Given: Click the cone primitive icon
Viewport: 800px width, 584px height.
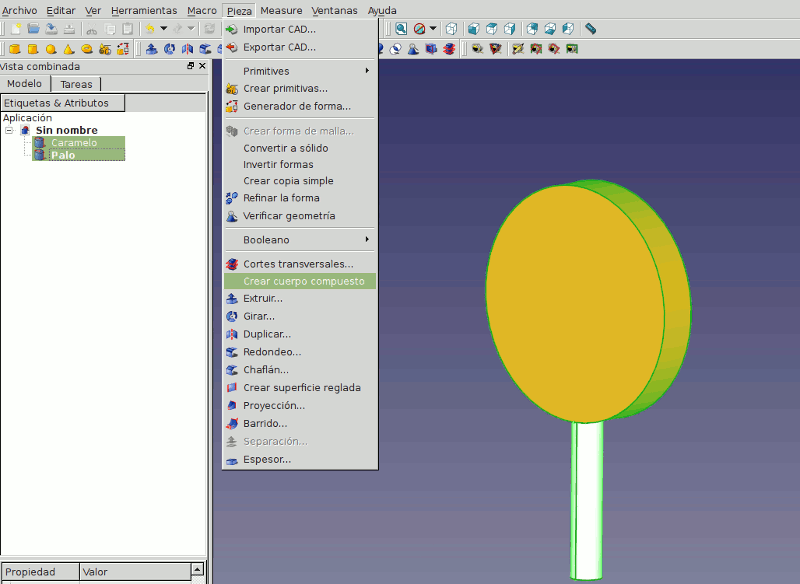Looking at the screenshot, I should (69, 48).
